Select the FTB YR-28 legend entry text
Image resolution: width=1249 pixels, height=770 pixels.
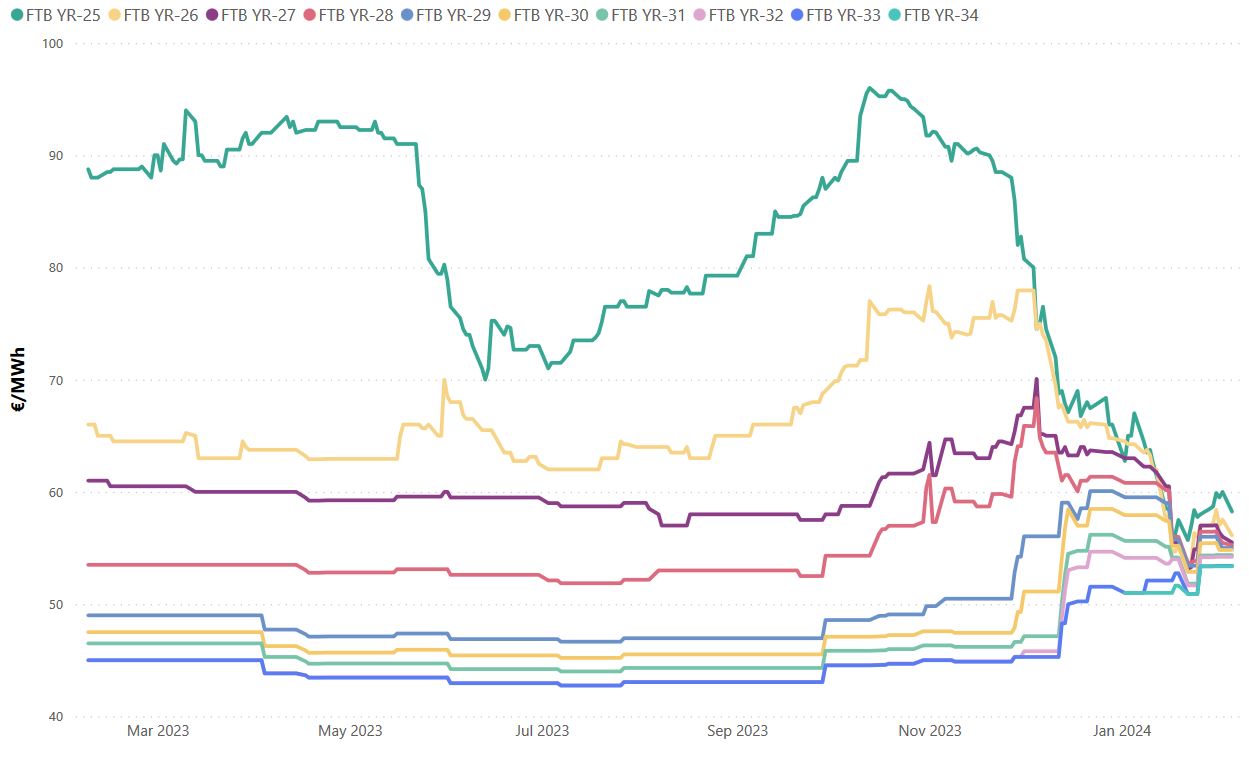pos(357,16)
